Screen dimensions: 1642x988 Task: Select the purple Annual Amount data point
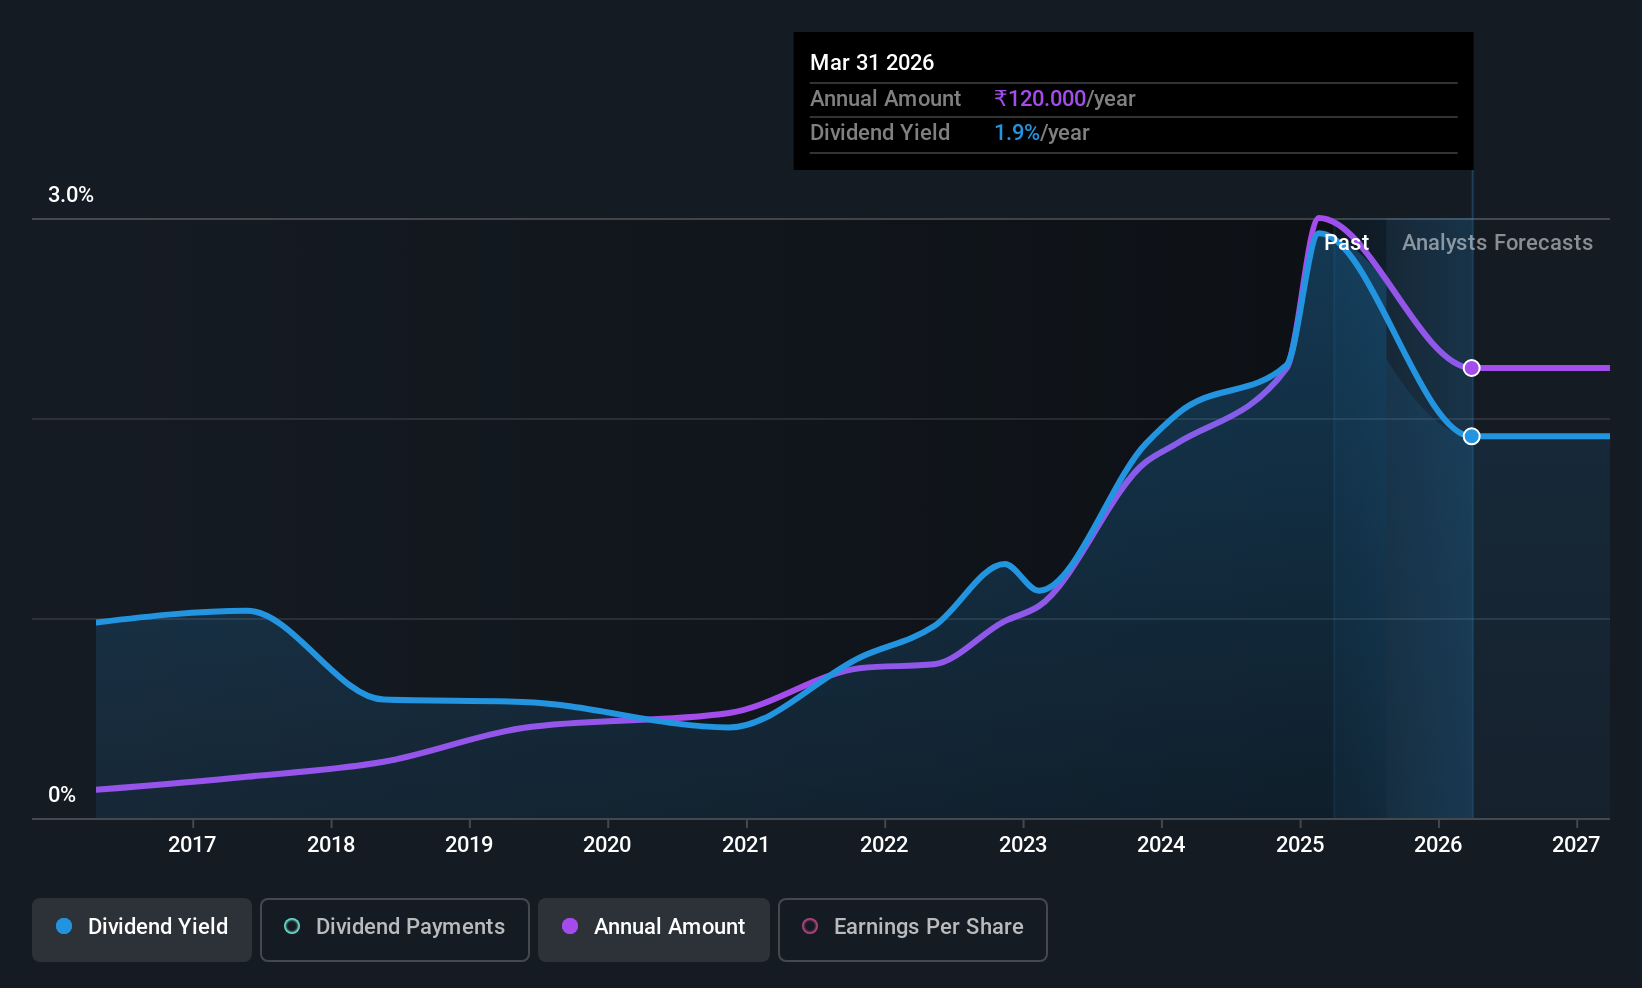pyautogui.click(x=1471, y=368)
